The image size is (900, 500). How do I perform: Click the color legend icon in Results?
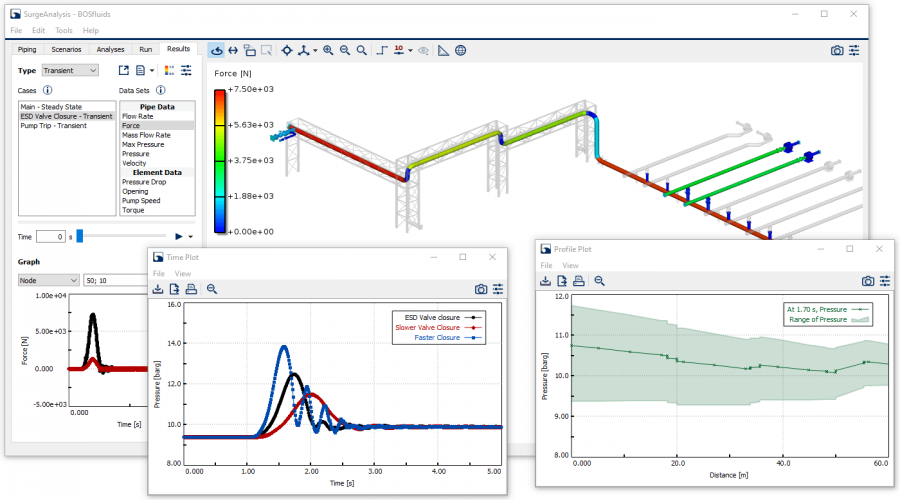pos(168,70)
